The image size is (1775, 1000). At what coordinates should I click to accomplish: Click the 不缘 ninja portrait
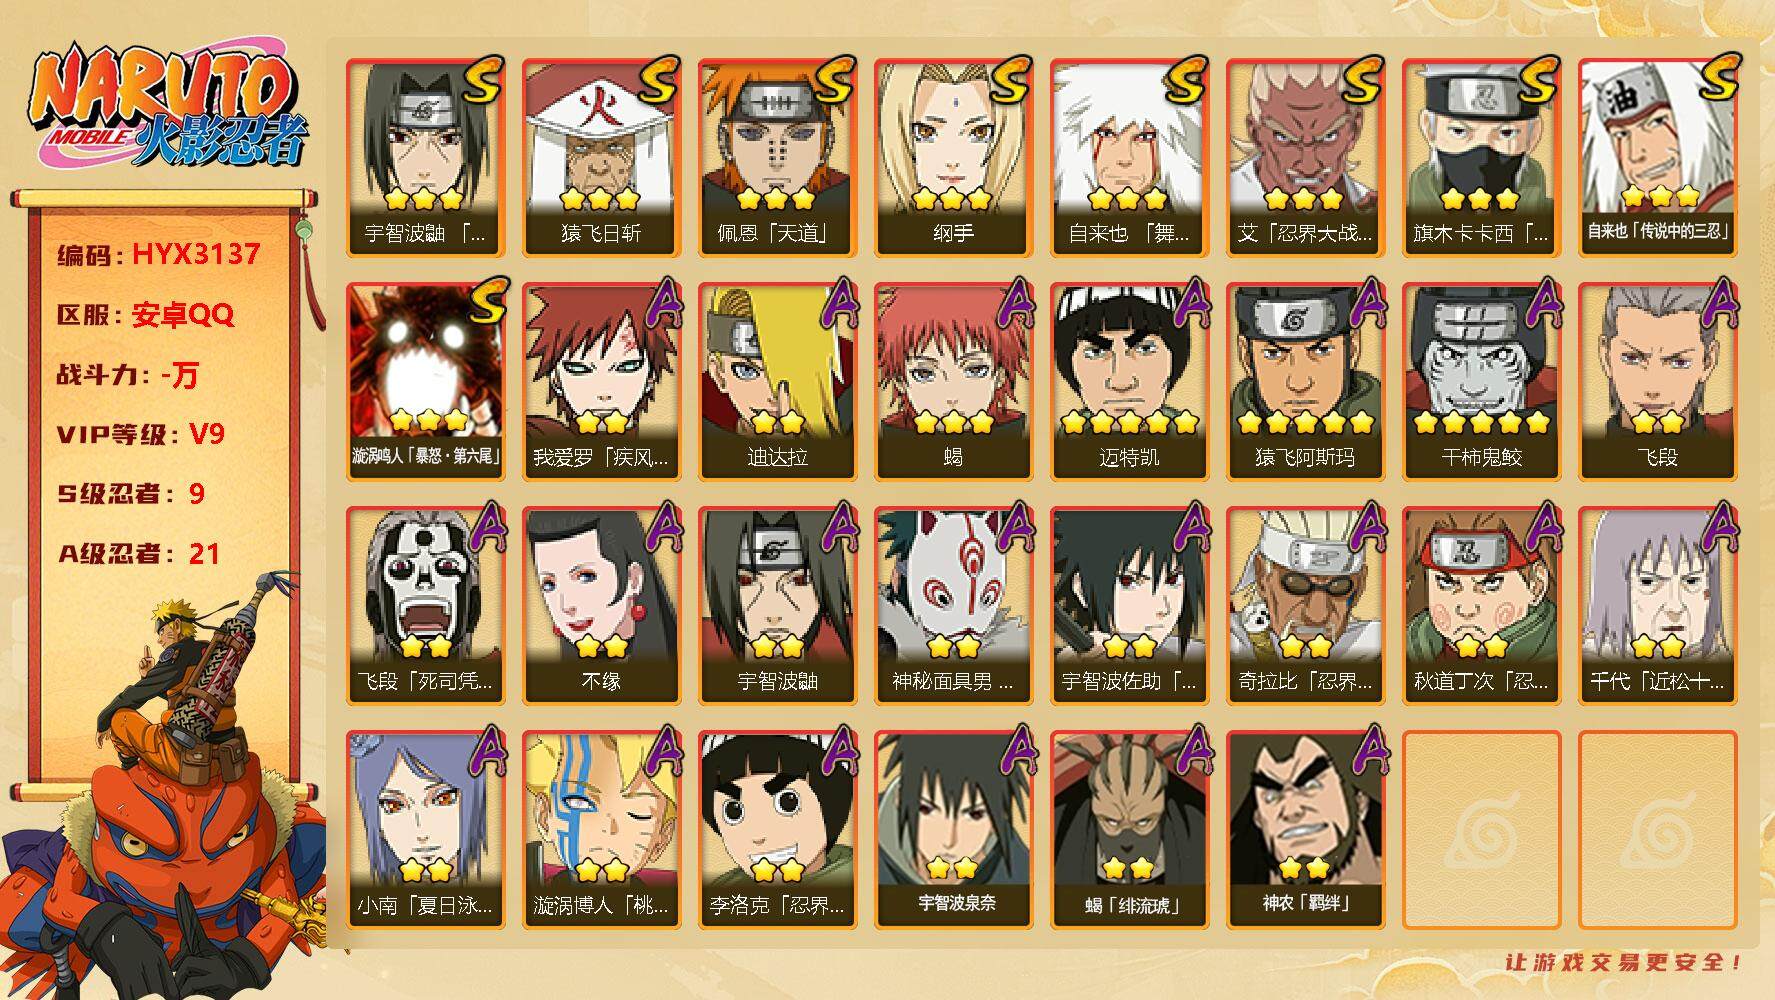601,606
